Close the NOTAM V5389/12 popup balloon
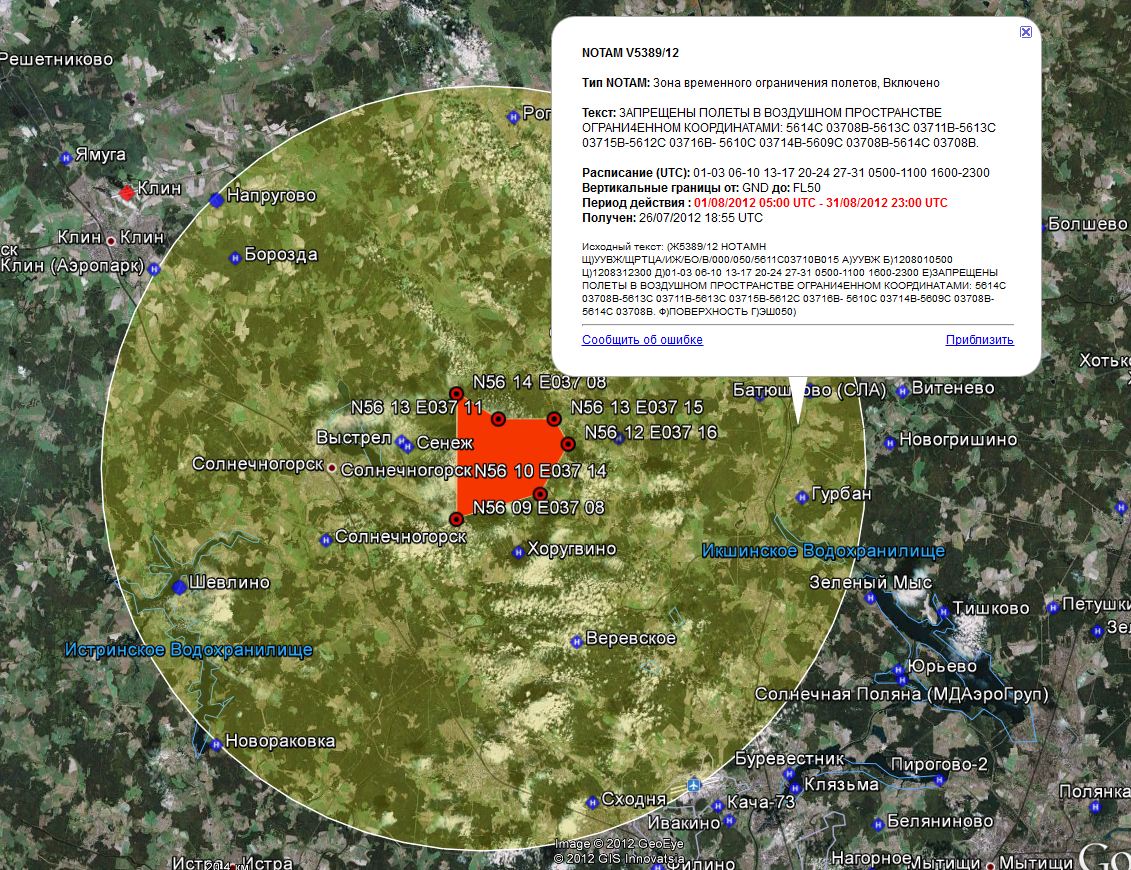Viewport: 1131px width, 870px height. [x=1025, y=32]
